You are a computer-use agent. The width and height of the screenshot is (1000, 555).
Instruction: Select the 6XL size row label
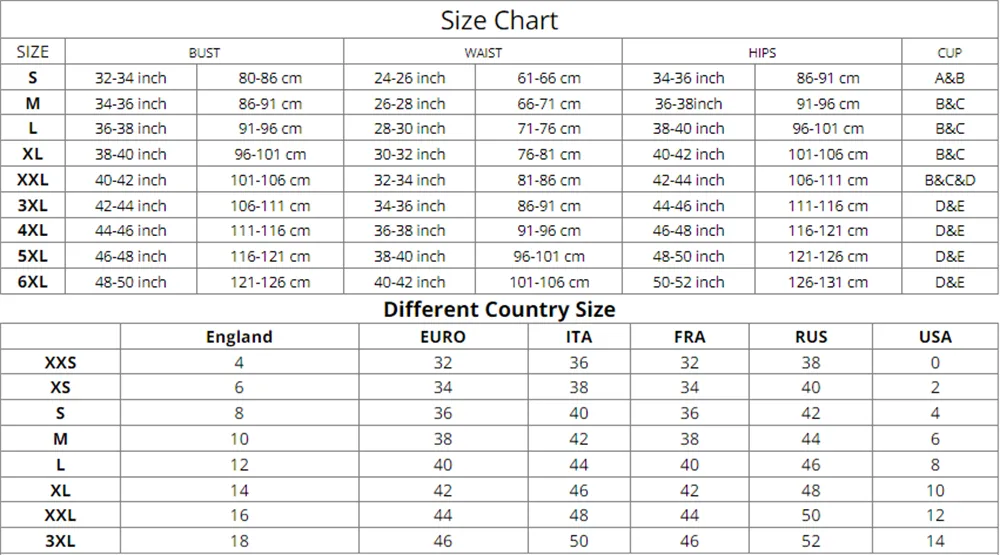[33, 282]
